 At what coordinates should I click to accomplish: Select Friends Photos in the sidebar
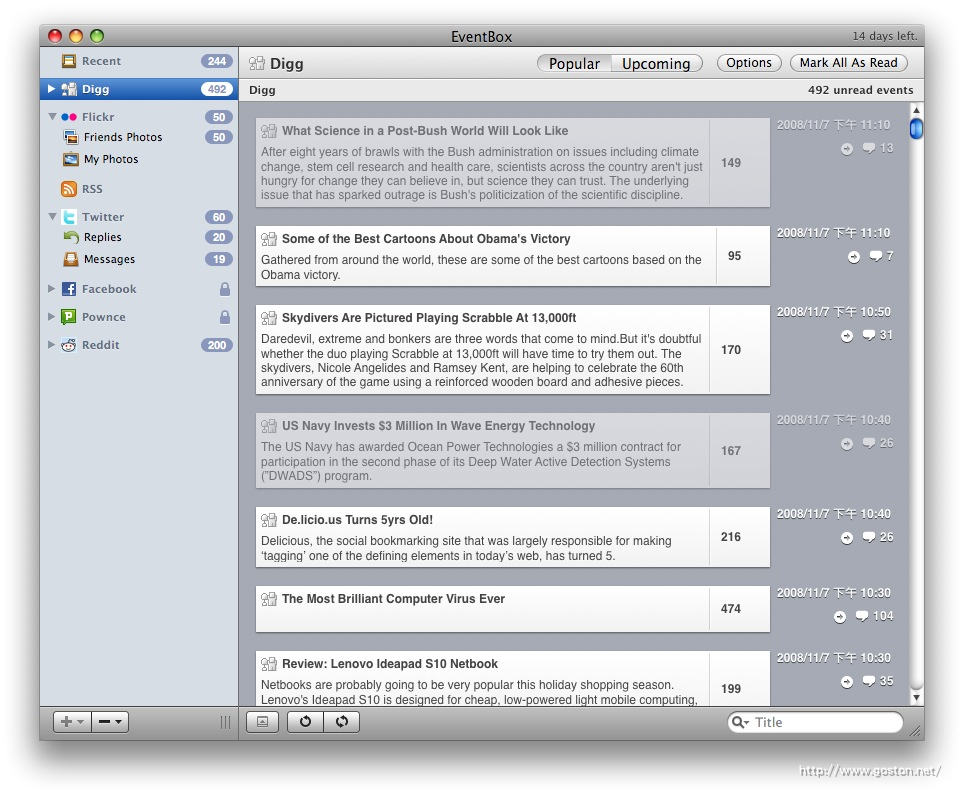(x=139, y=137)
